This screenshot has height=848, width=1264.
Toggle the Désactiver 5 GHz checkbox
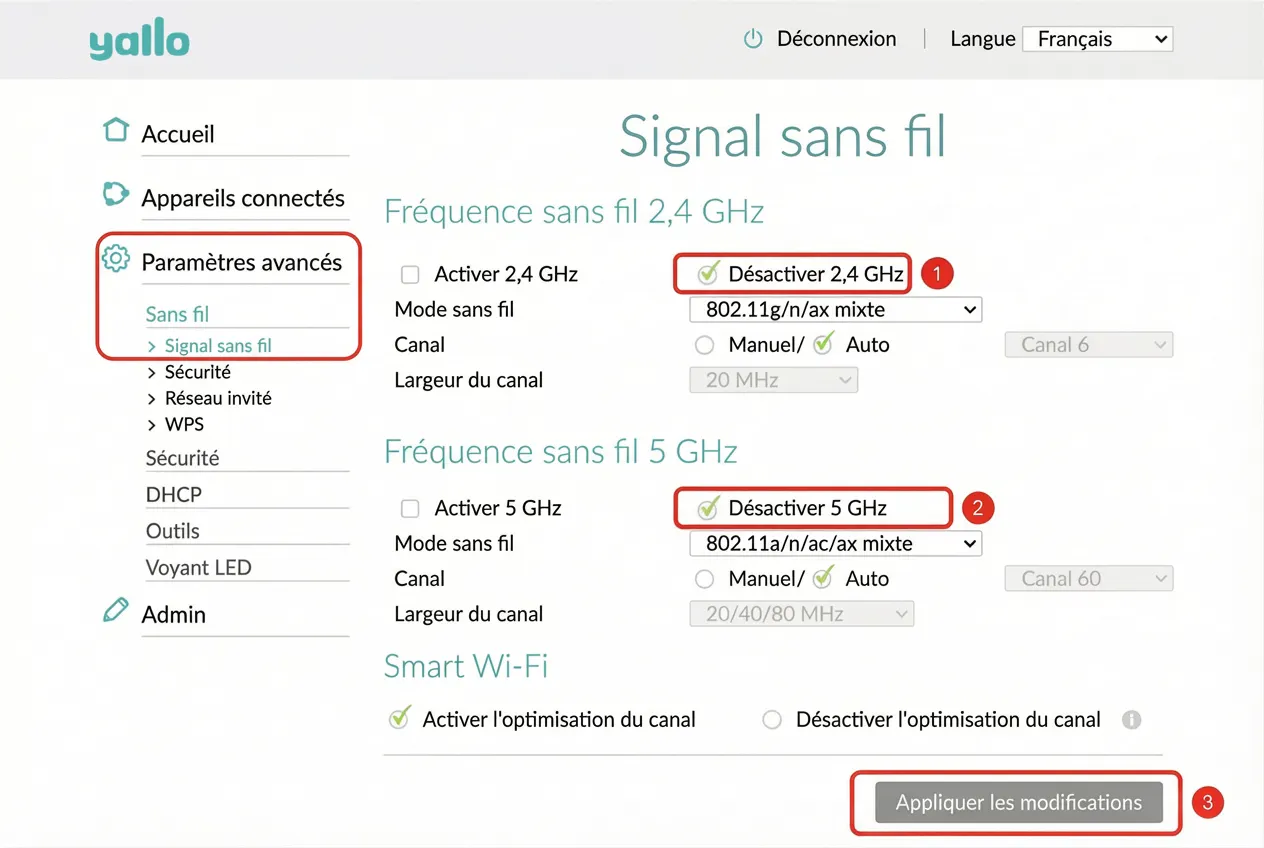[x=708, y=507]
